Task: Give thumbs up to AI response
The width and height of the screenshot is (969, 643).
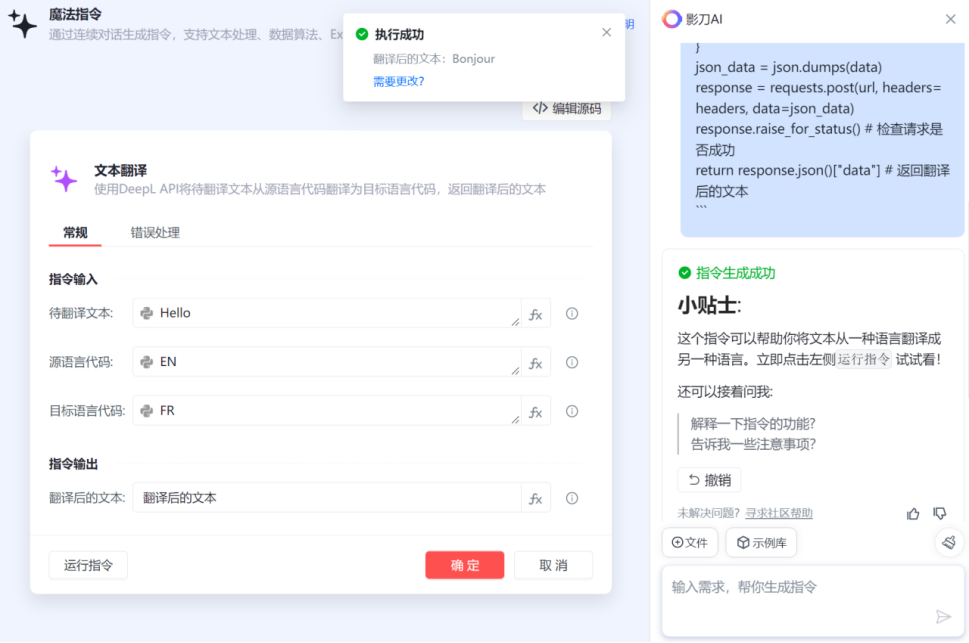Action: click(913, 513)
